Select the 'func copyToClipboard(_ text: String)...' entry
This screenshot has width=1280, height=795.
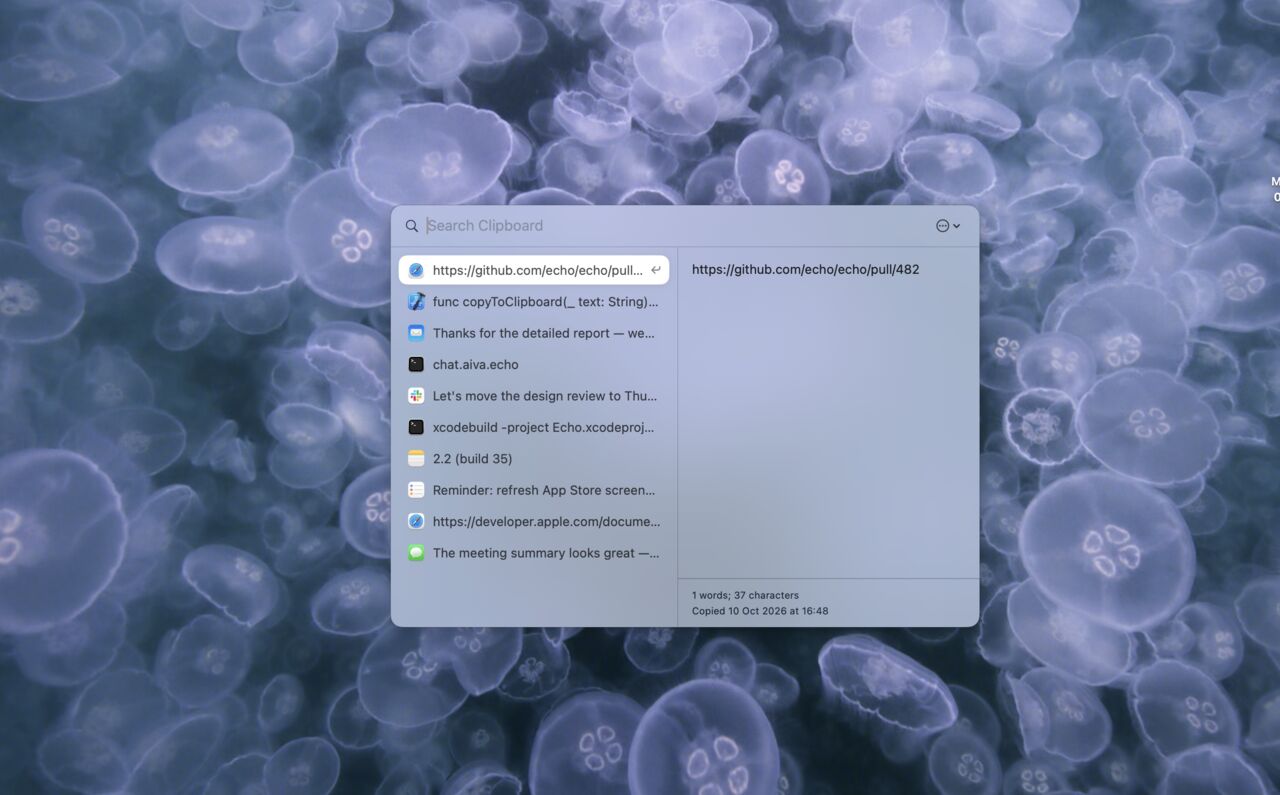534,302
